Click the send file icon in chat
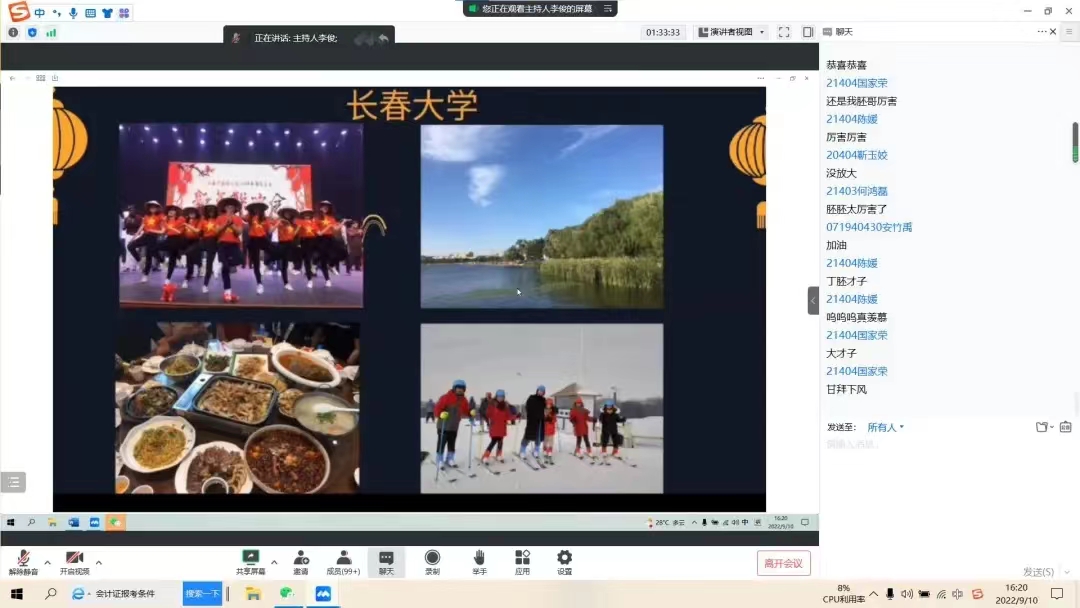Image resolution: width=1080 pixels, height=608 pixels. tap(1042, 427)
